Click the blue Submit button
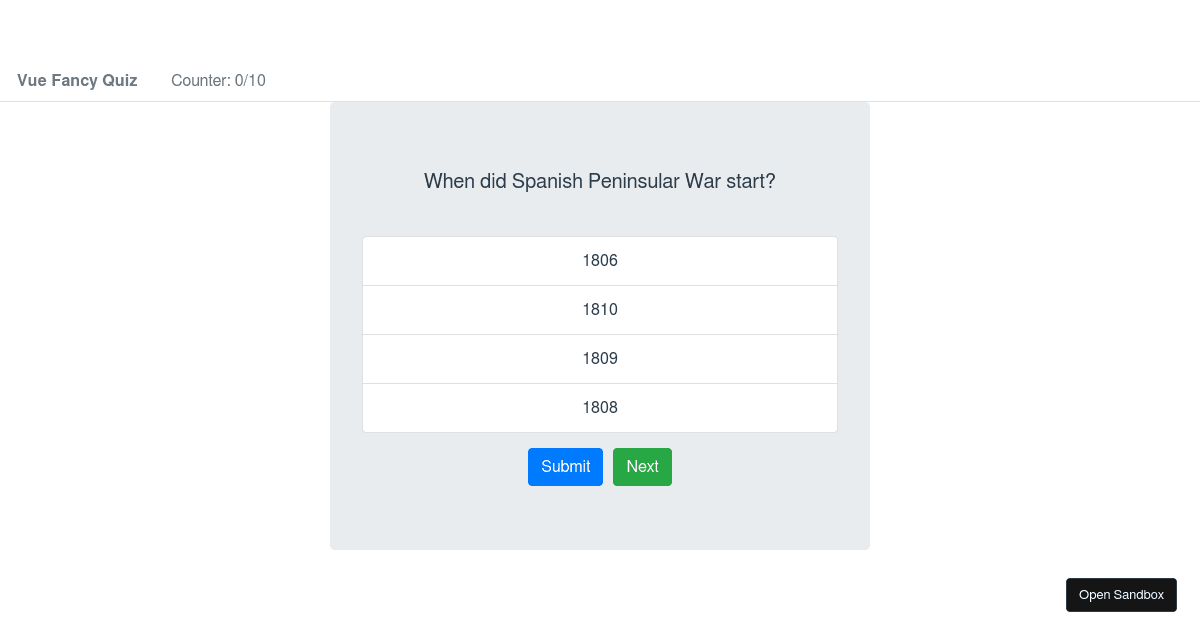Image resolution: width=1200 pixels, height=630 pixels. 565,467
